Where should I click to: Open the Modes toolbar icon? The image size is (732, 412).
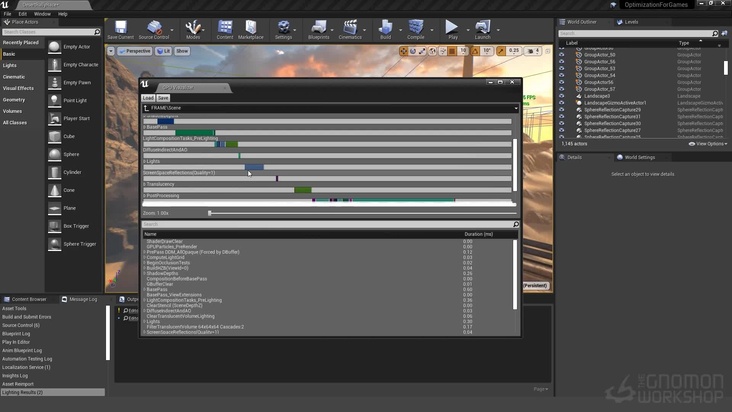(x=193, y=28)
